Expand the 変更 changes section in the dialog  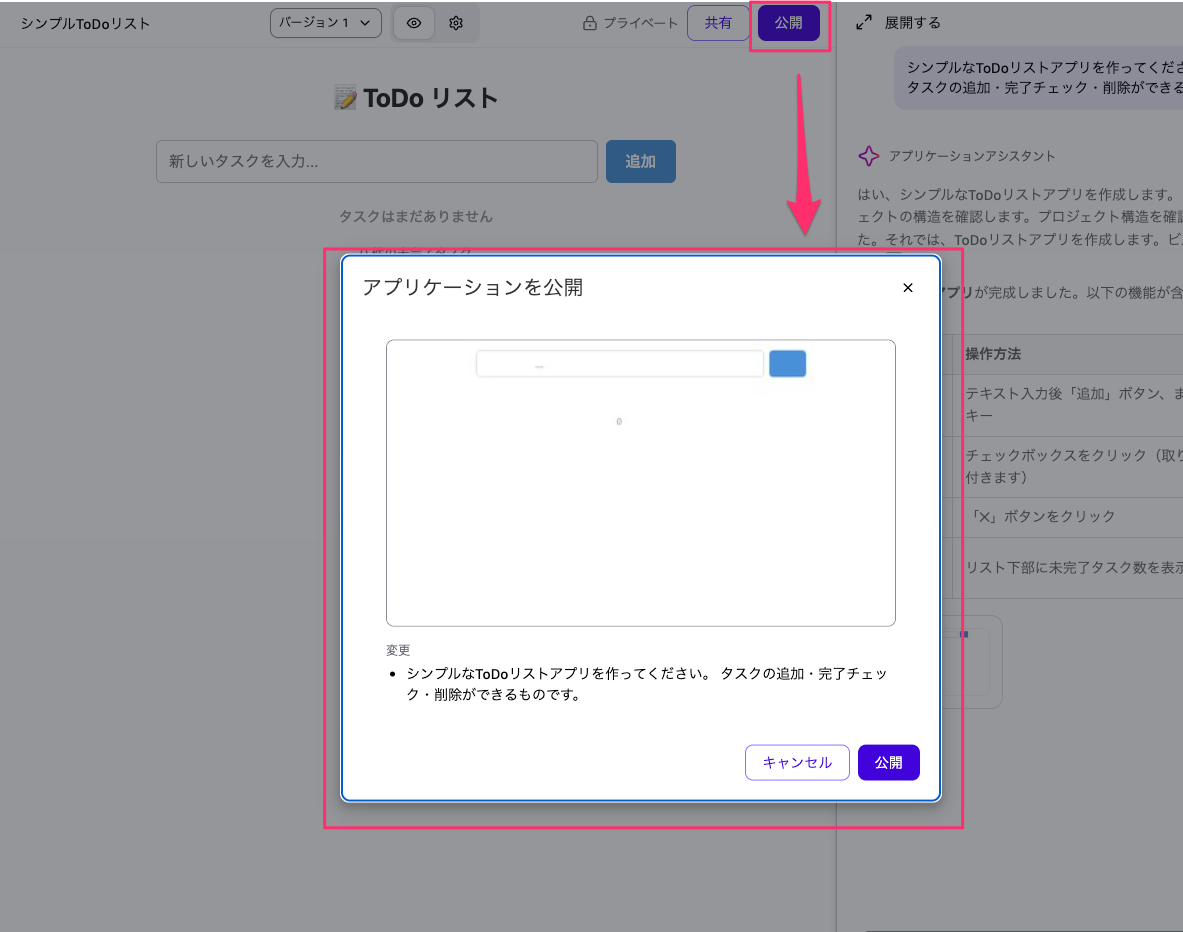[397, 650]
